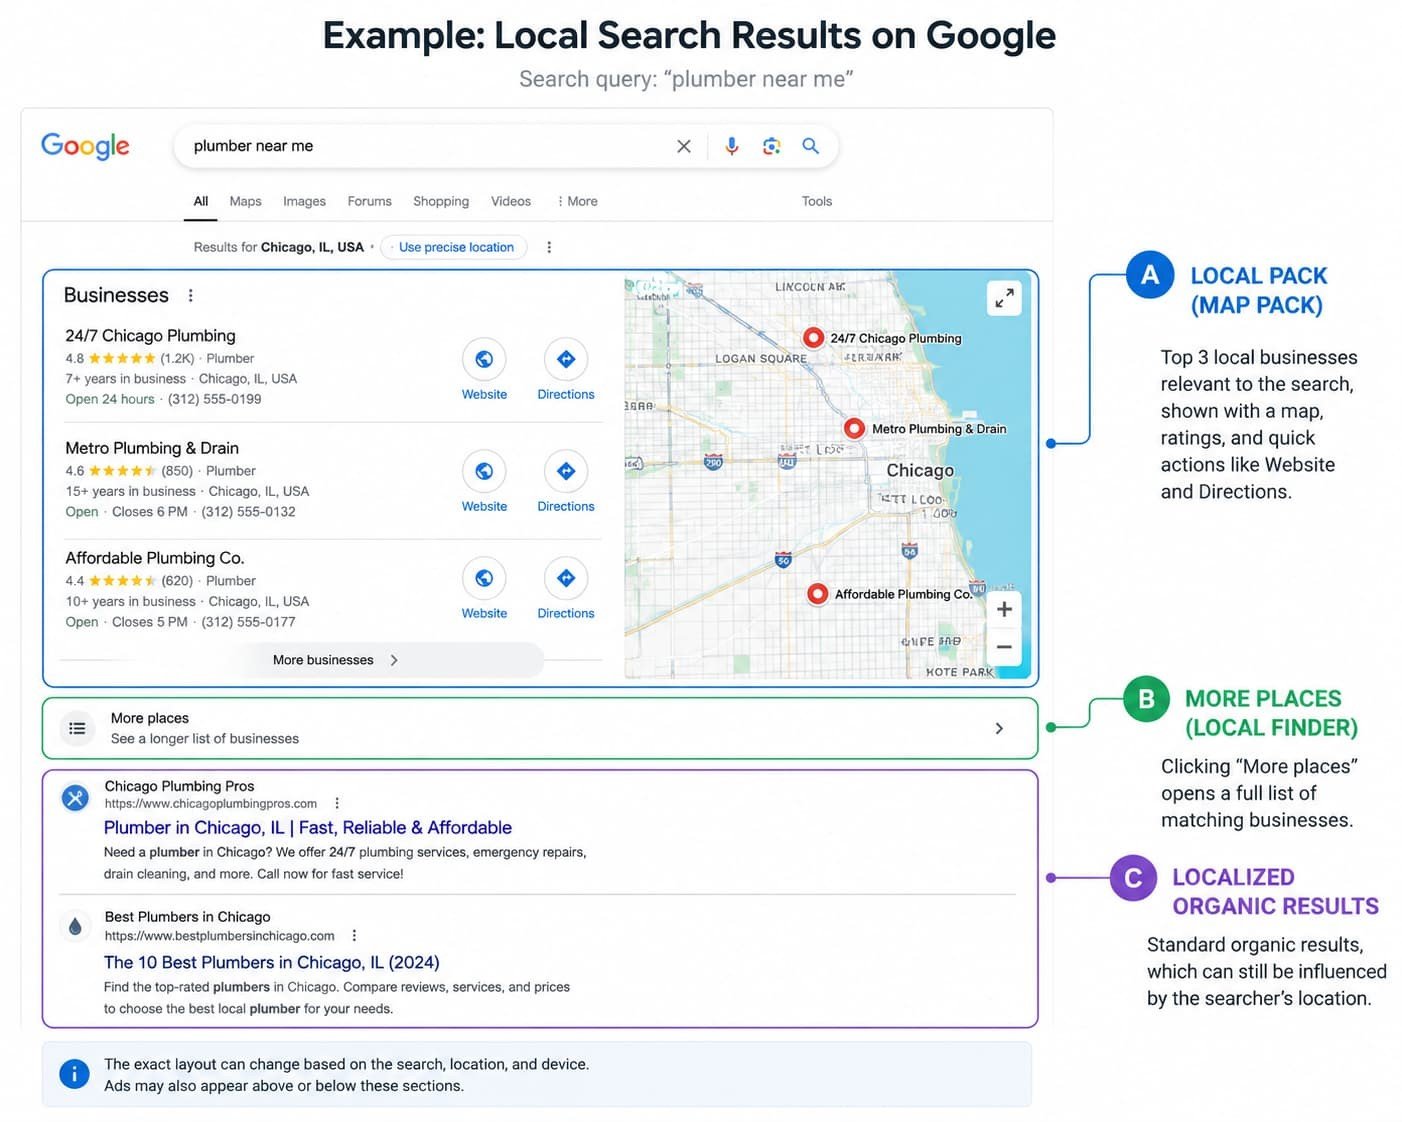This screenshot has width=1402, height=1122.
Task: Open options dots for bestplumbersinchicago.com result
Action: [354, 936]
